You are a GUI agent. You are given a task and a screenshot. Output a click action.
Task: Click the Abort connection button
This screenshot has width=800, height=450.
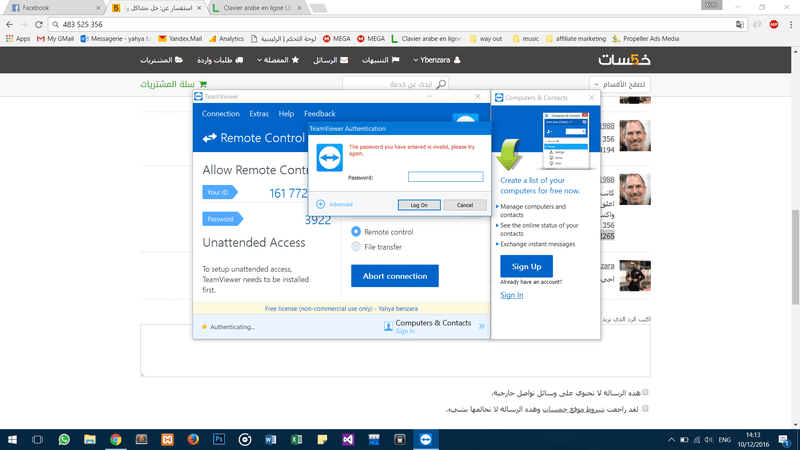coord(395,276)
